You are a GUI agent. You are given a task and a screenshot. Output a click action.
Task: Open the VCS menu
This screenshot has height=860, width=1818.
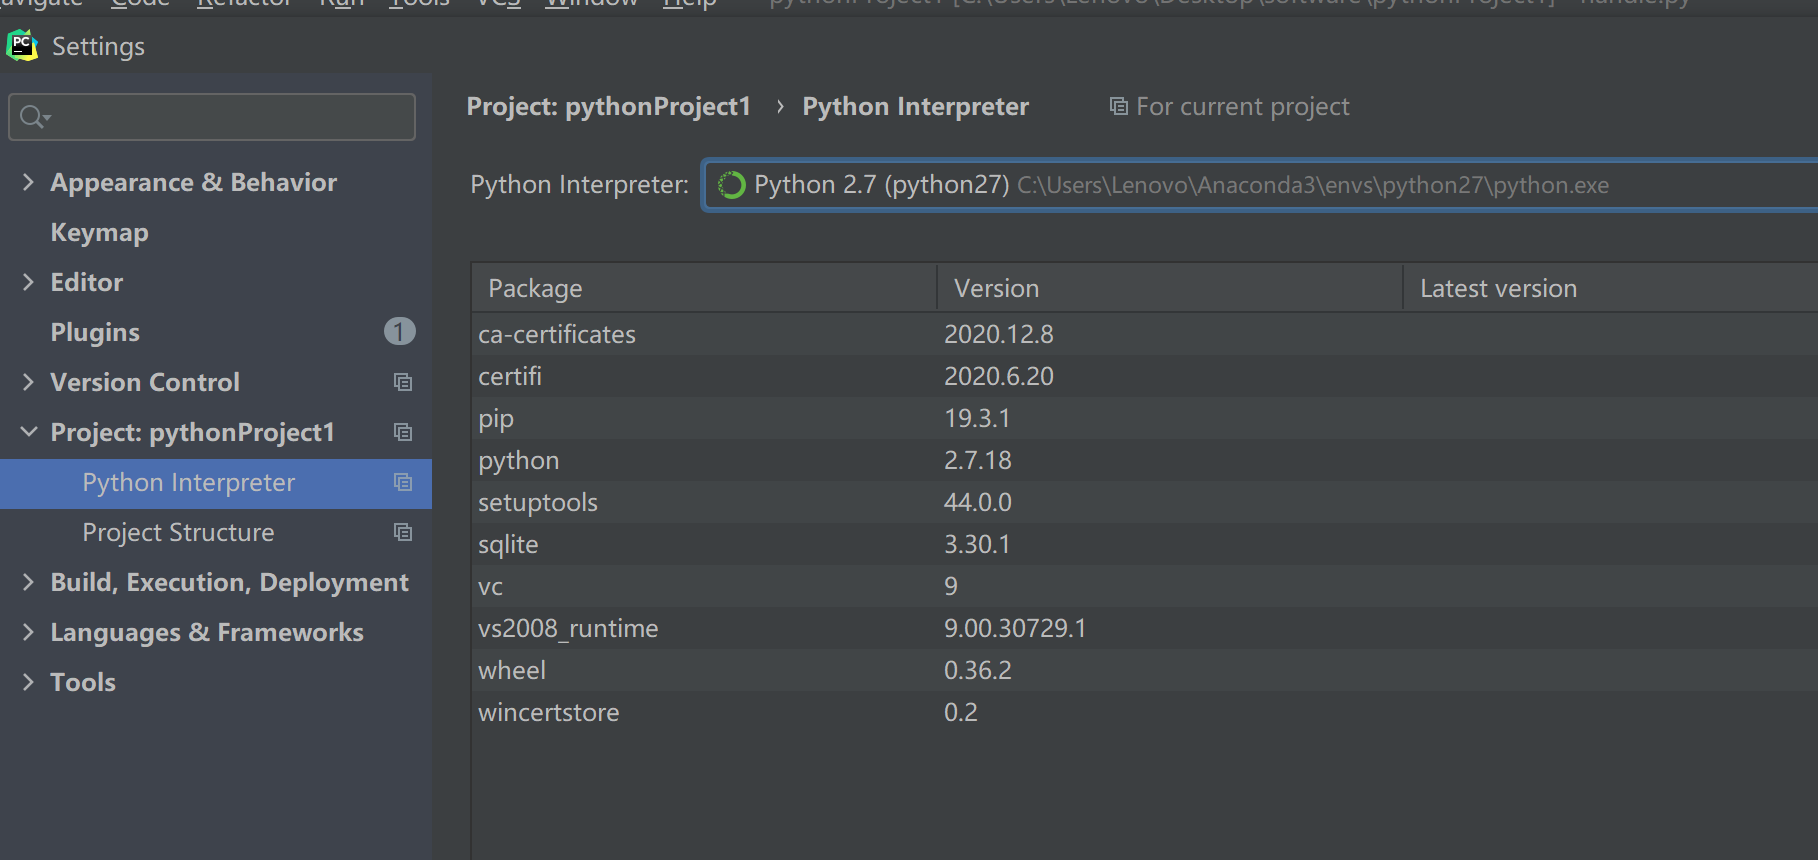click(x=499, y=4)
